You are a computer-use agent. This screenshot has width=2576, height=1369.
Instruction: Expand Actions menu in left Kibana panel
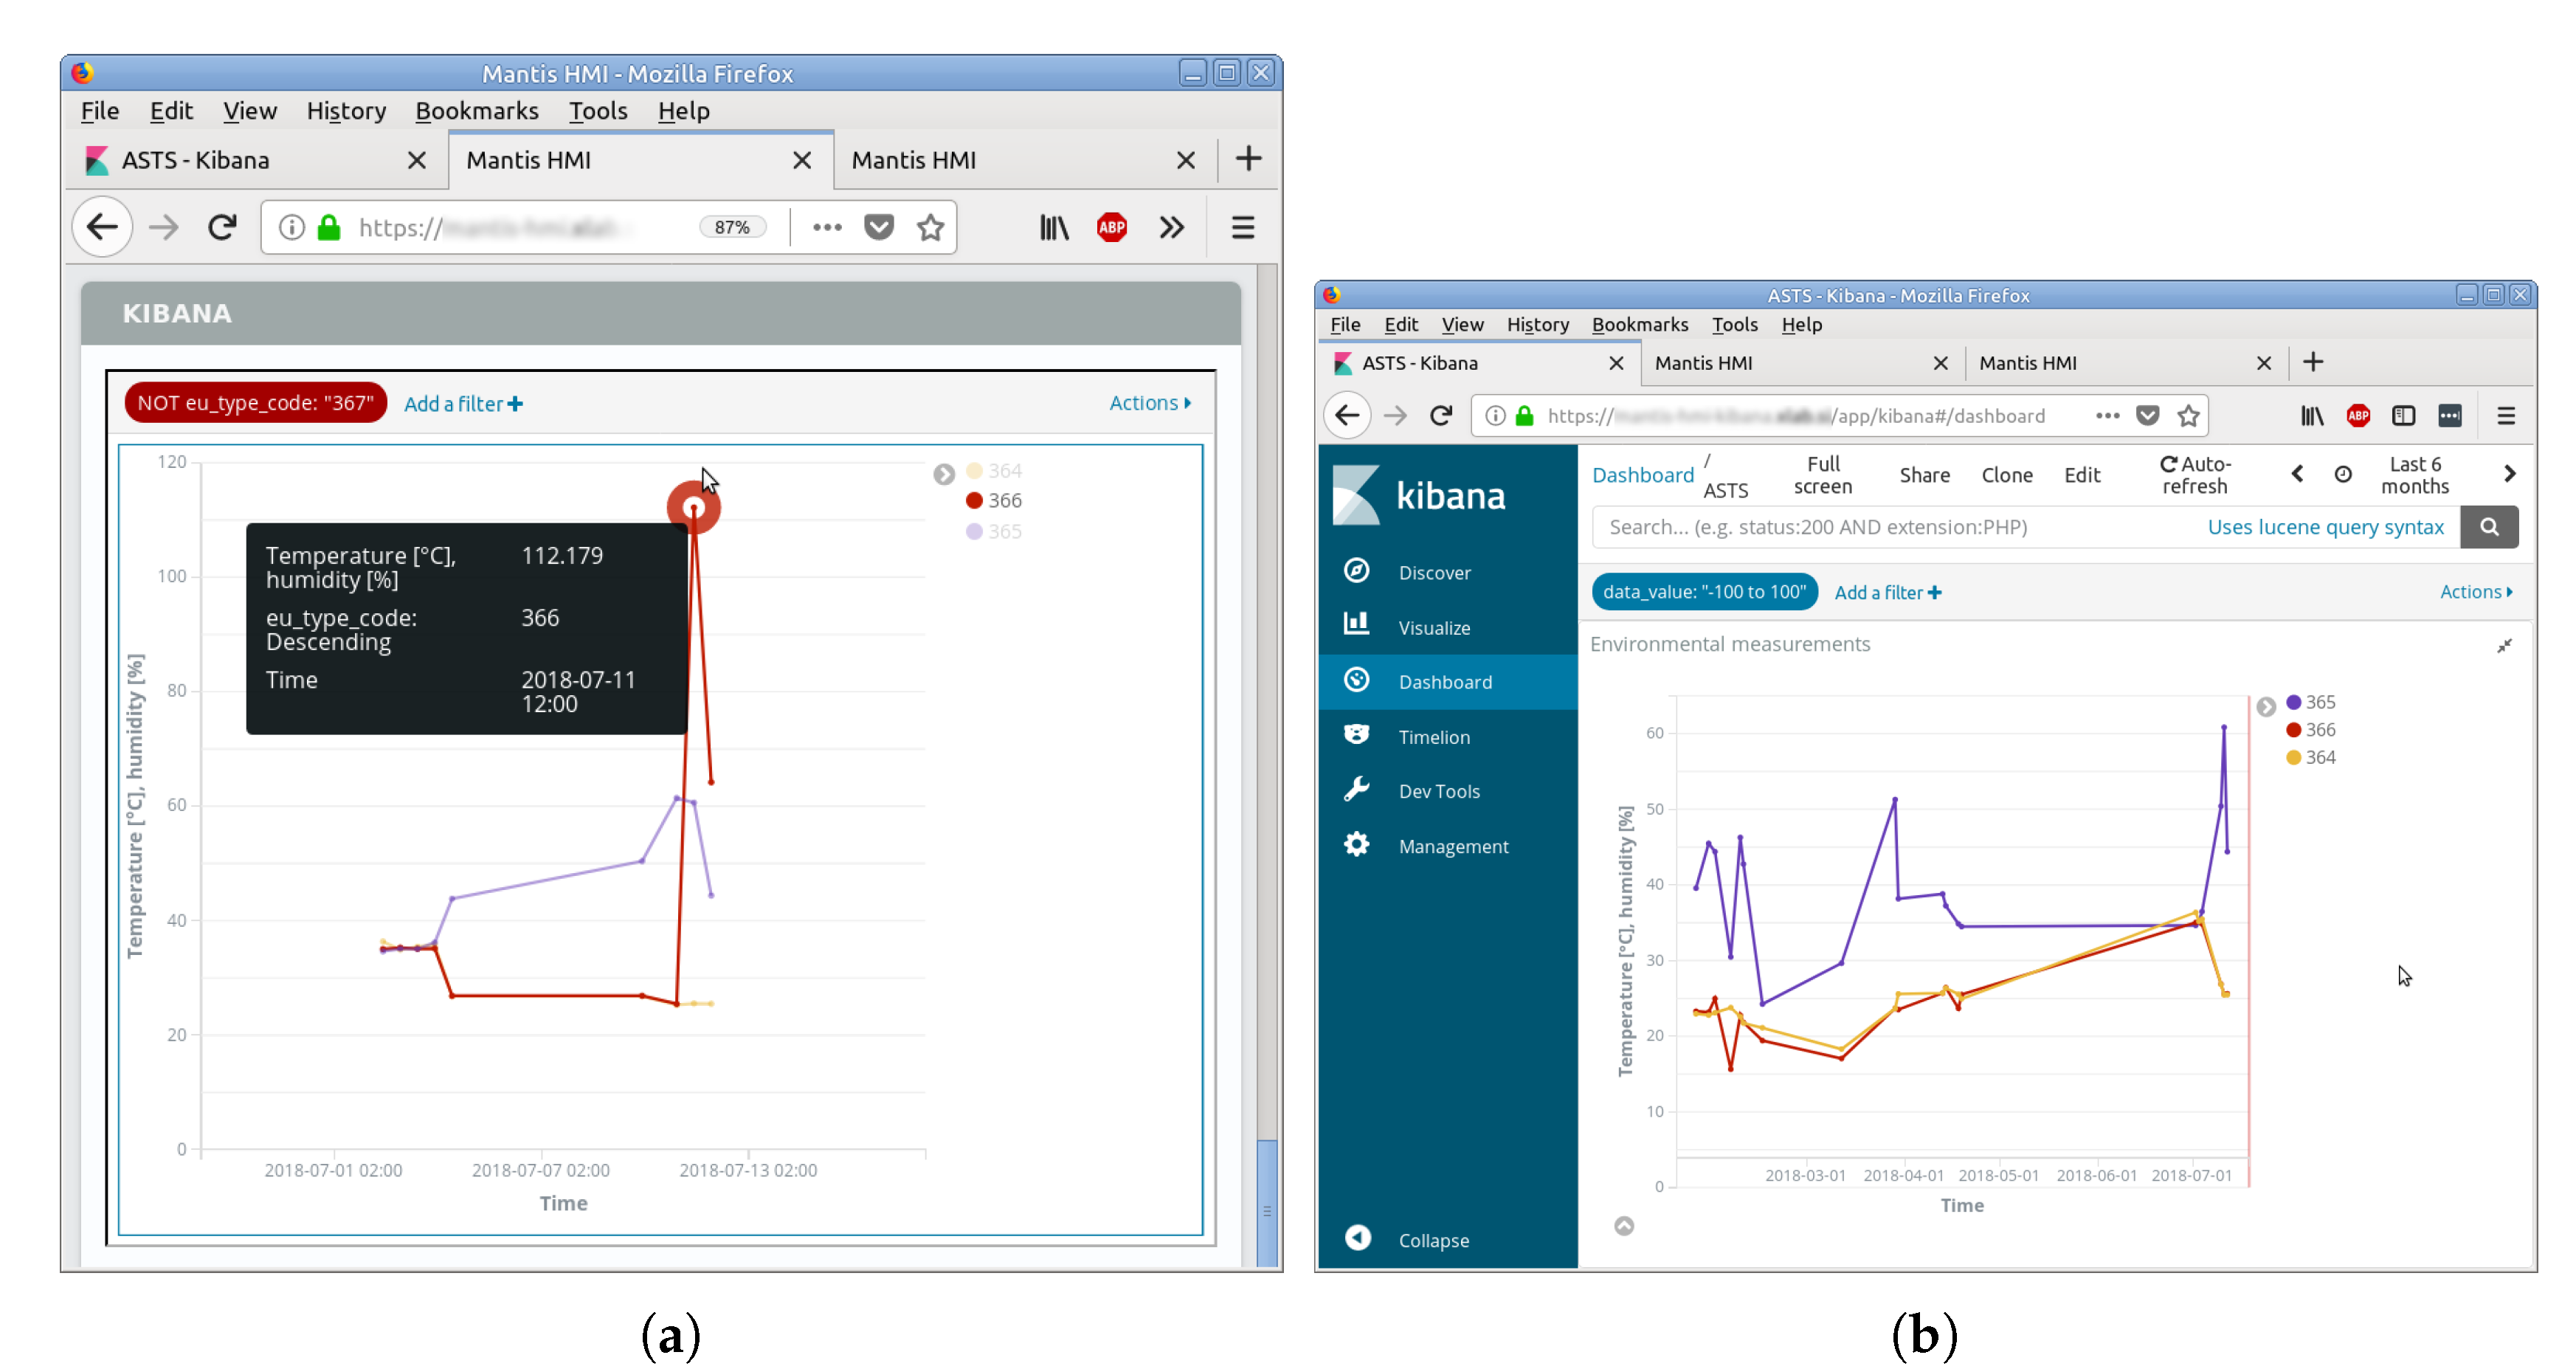(x=1150, y=403)
